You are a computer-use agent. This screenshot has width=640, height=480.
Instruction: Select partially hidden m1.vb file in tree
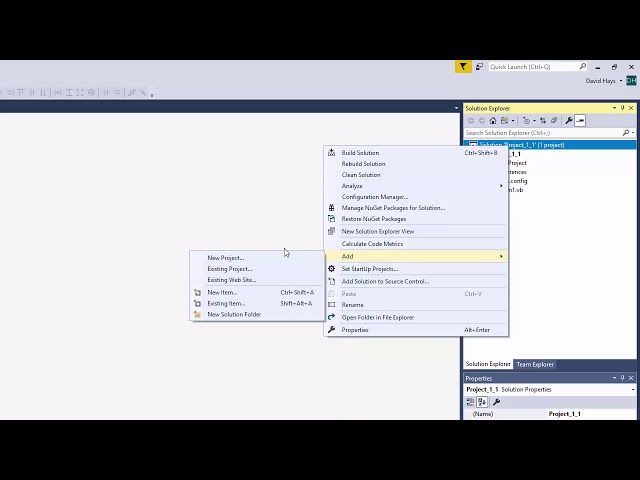tap(516, 190)
